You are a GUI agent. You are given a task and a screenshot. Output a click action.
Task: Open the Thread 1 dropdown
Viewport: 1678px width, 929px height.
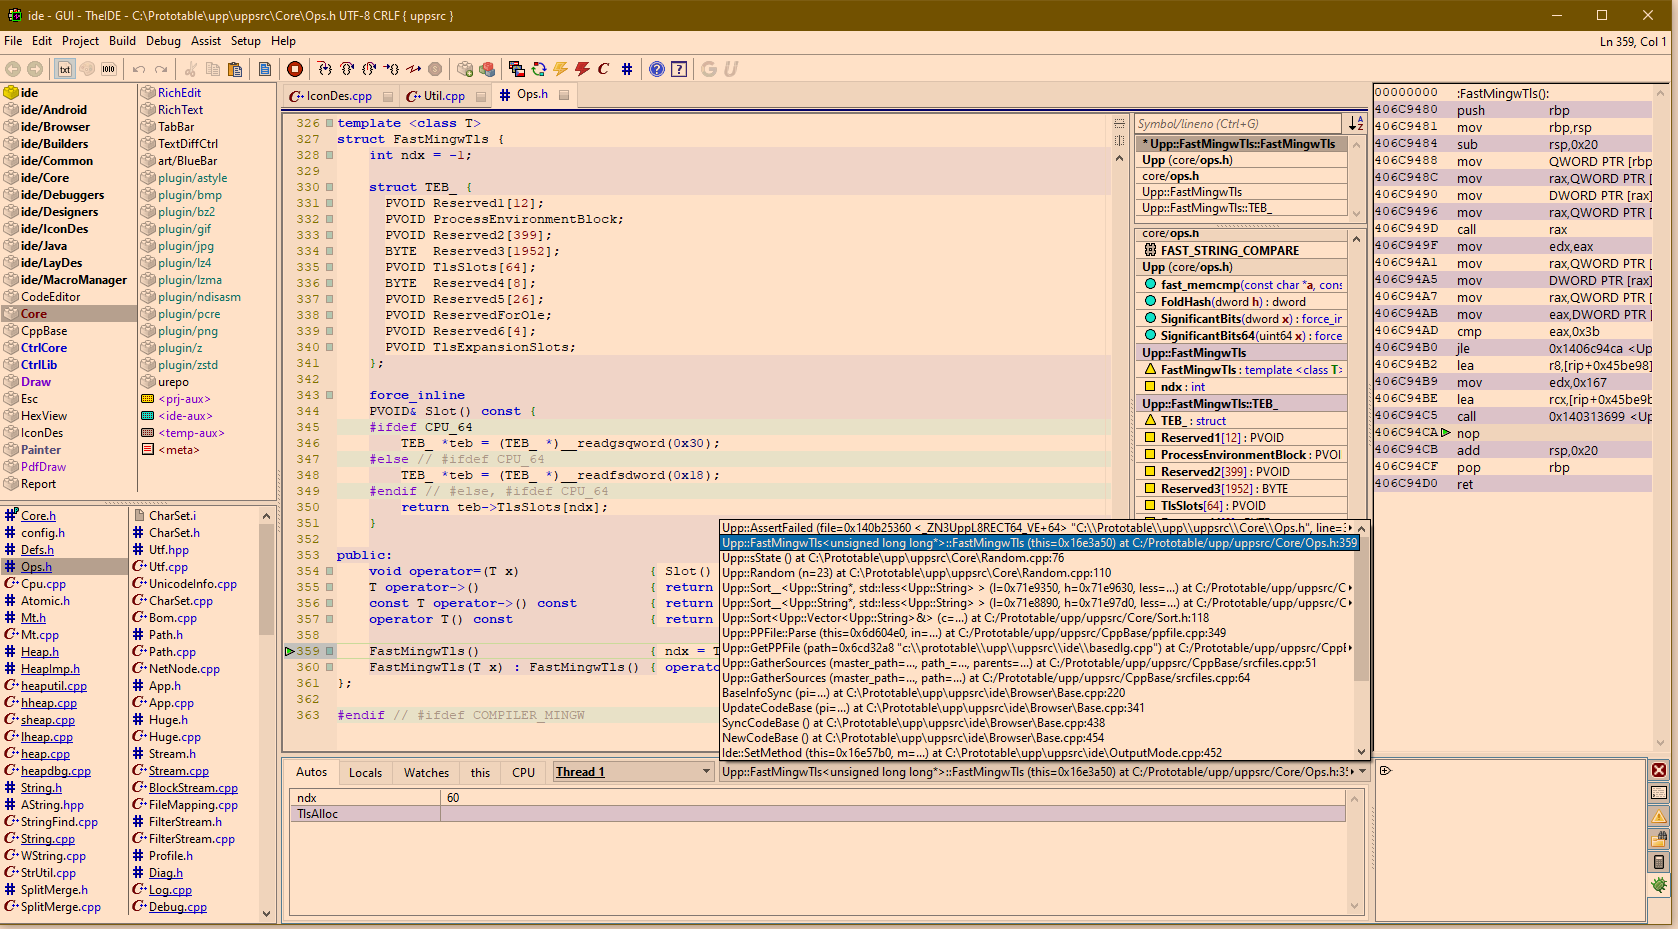tap(705, 772)
